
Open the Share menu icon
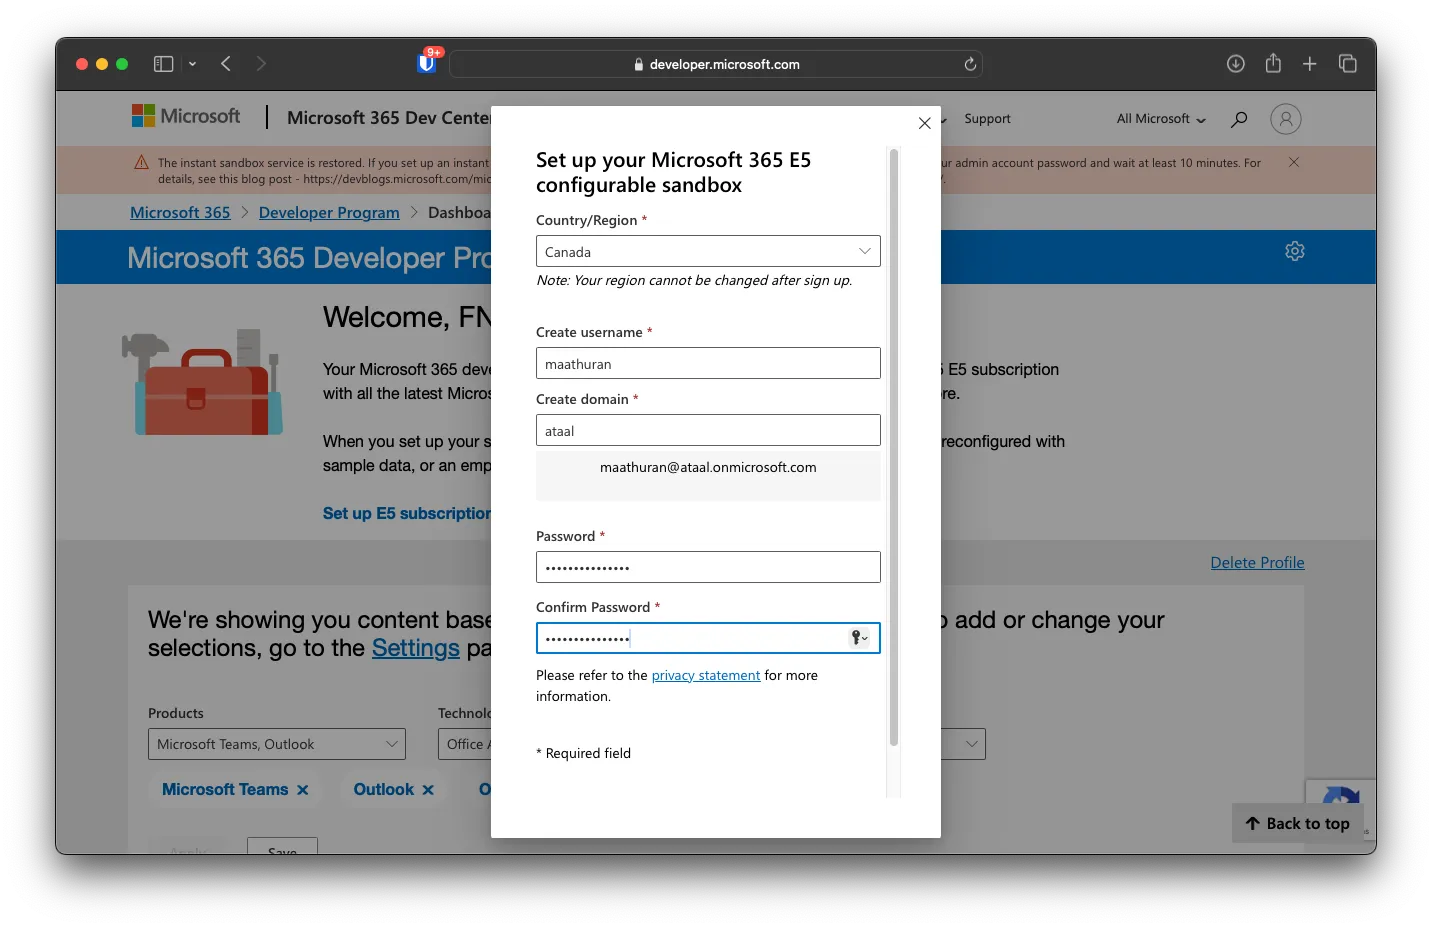pyautogui.click(x=1273, y=63)
